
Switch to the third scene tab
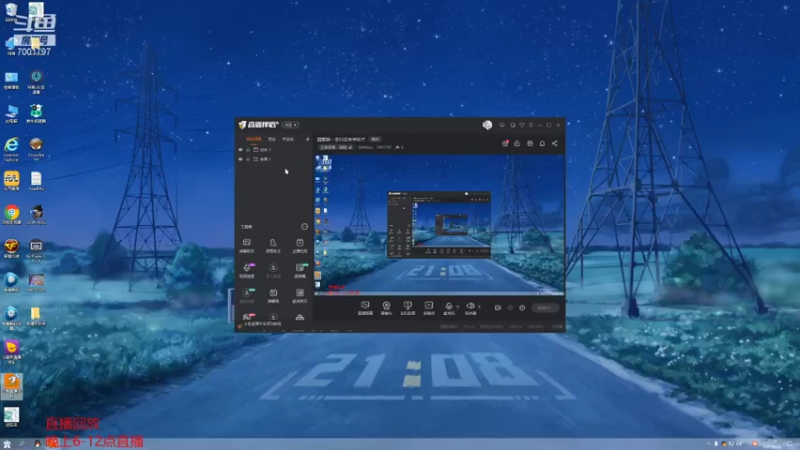coord(288,139)
